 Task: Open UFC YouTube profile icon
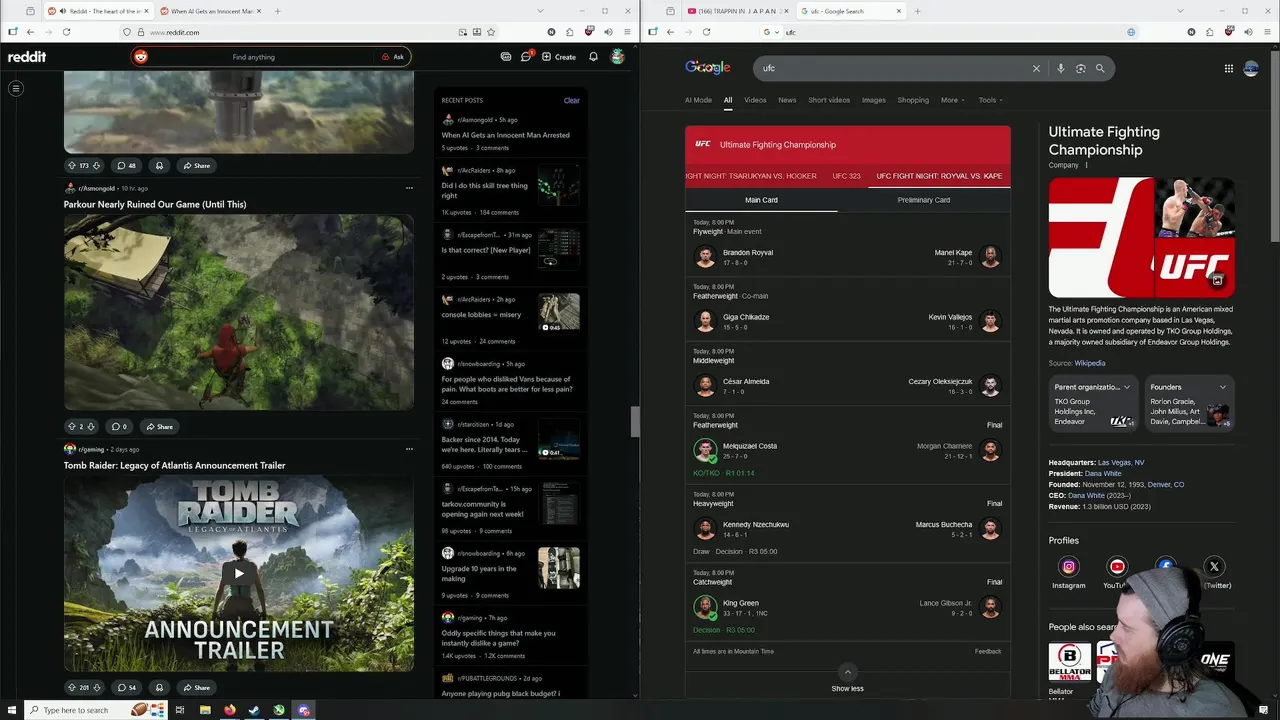point(1117,566)
